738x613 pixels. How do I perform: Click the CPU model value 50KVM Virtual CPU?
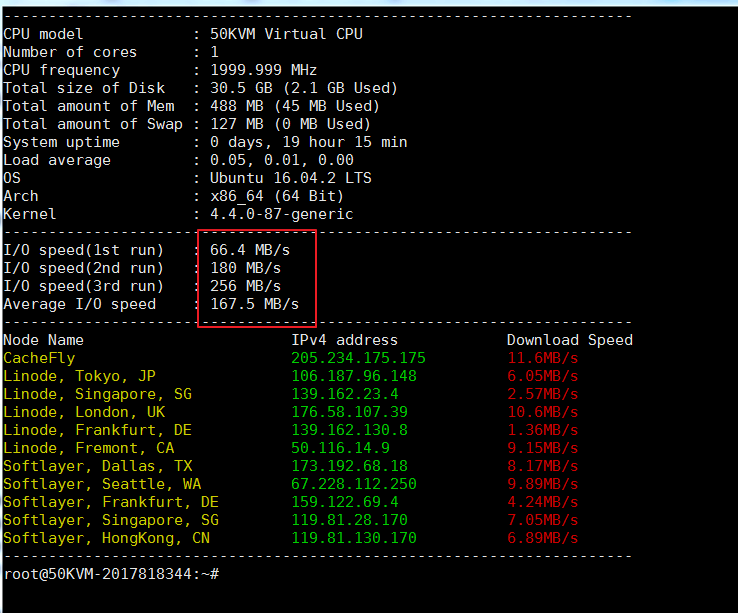point(286,34)
